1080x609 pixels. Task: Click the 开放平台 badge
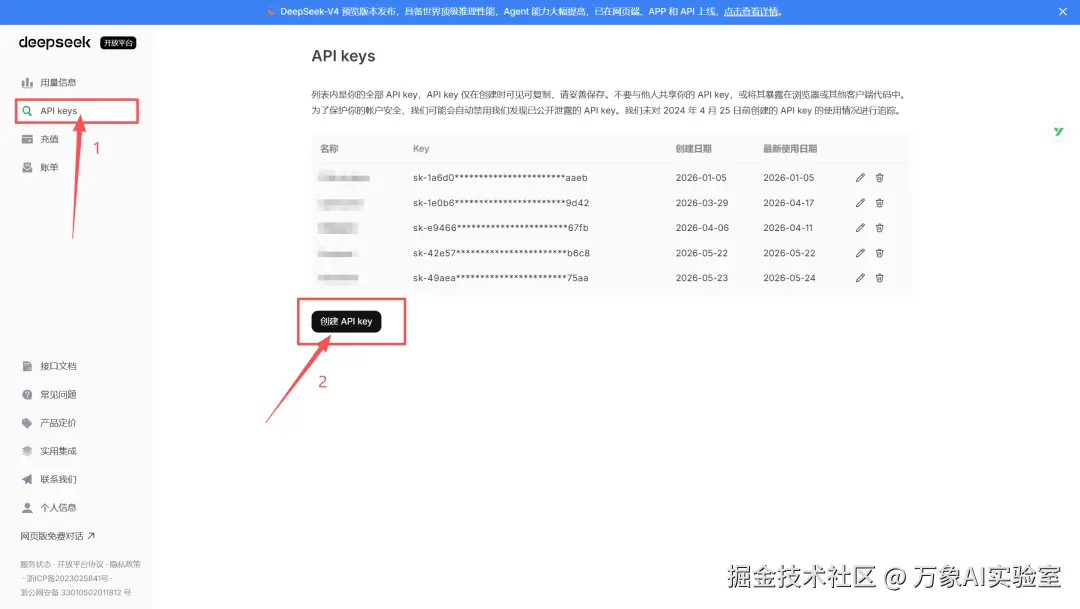118,43
